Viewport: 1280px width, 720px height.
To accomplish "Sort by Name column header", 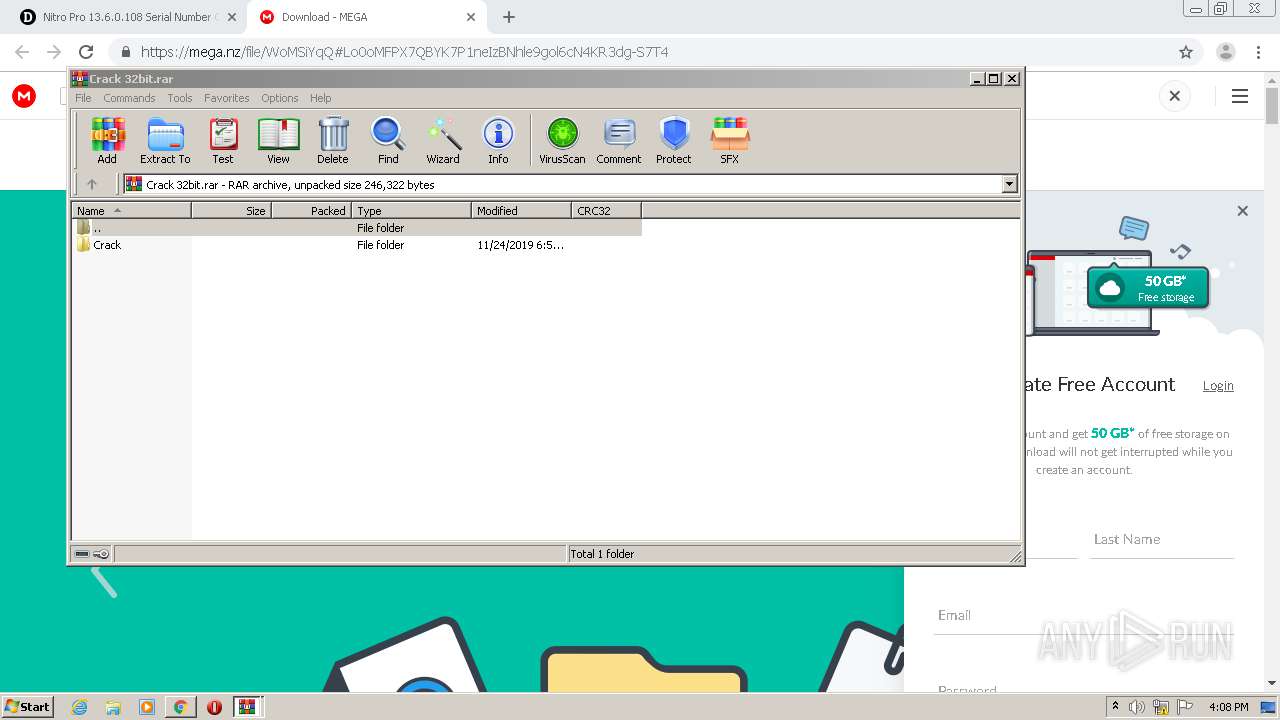I will (131, 210).
